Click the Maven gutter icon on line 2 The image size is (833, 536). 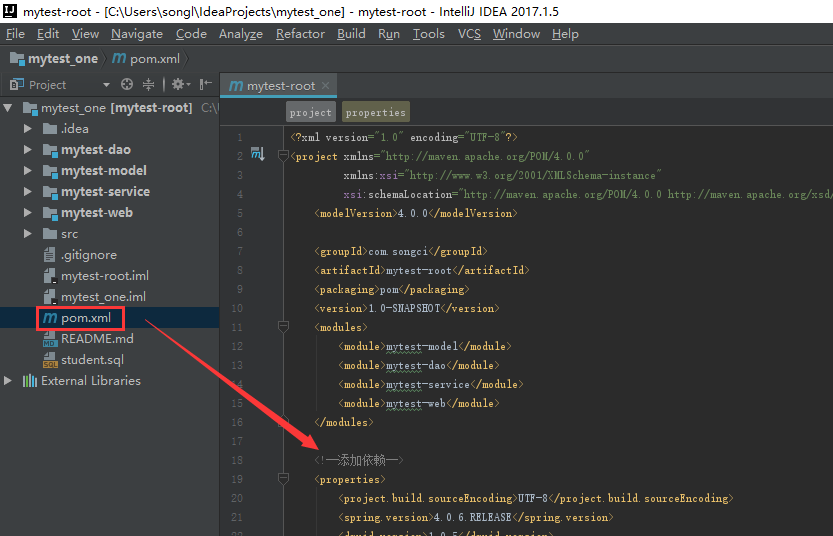(258, 155)
